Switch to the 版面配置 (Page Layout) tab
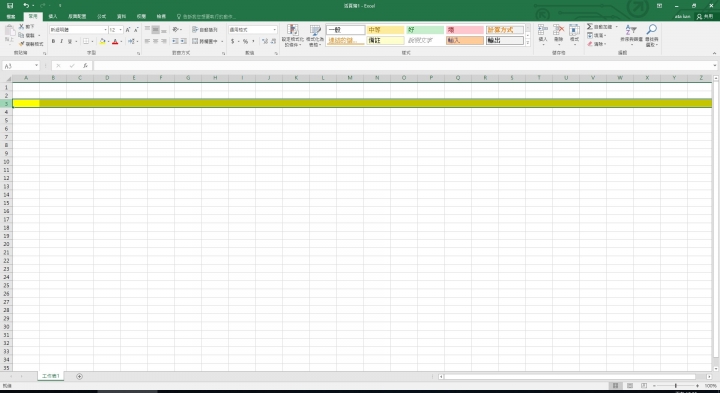Viewport: 720px width, 393px height. click(x=77, y=16)
